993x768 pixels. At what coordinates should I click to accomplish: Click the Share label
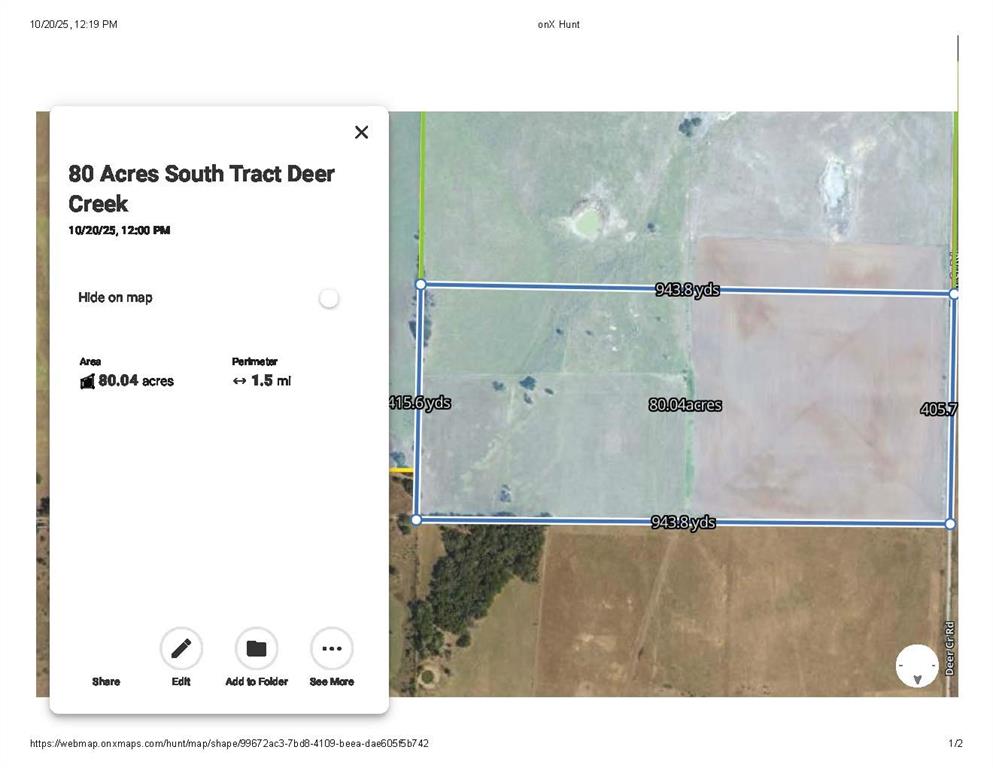coord(106,682)
